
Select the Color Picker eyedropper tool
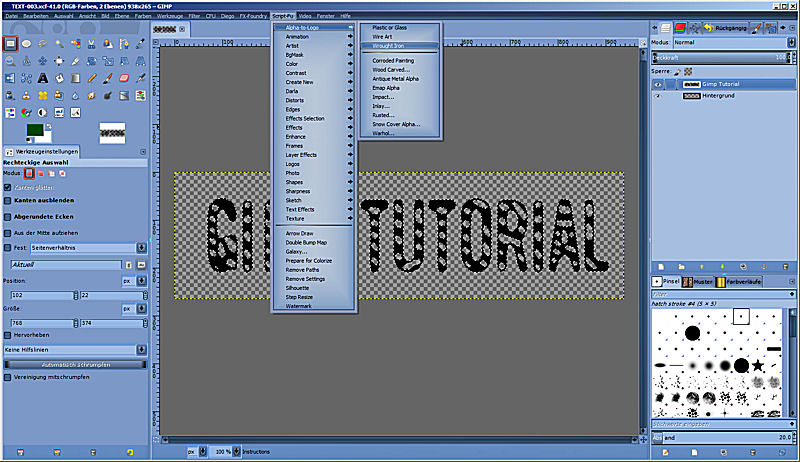pyautogui.click(x=140, y=44)
